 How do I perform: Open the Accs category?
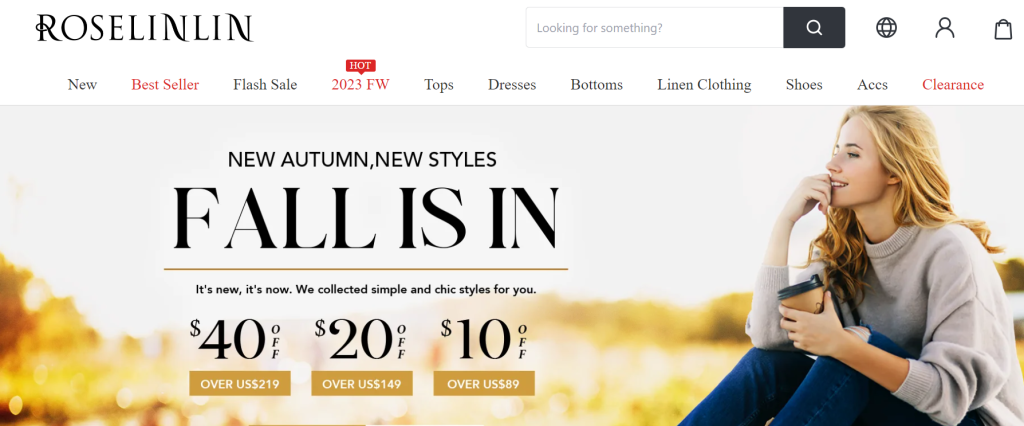(872, 84)
